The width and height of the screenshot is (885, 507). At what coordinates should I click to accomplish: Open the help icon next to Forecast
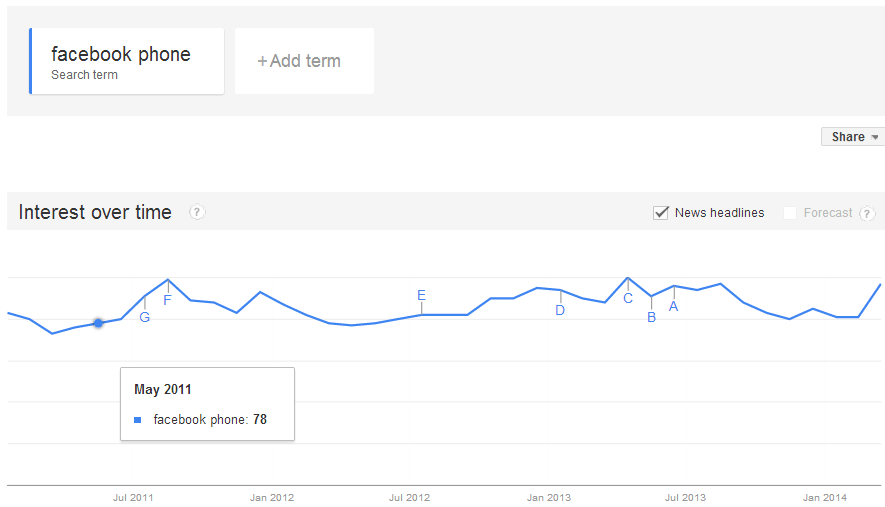pyautogui.click(x=867, y=213)
